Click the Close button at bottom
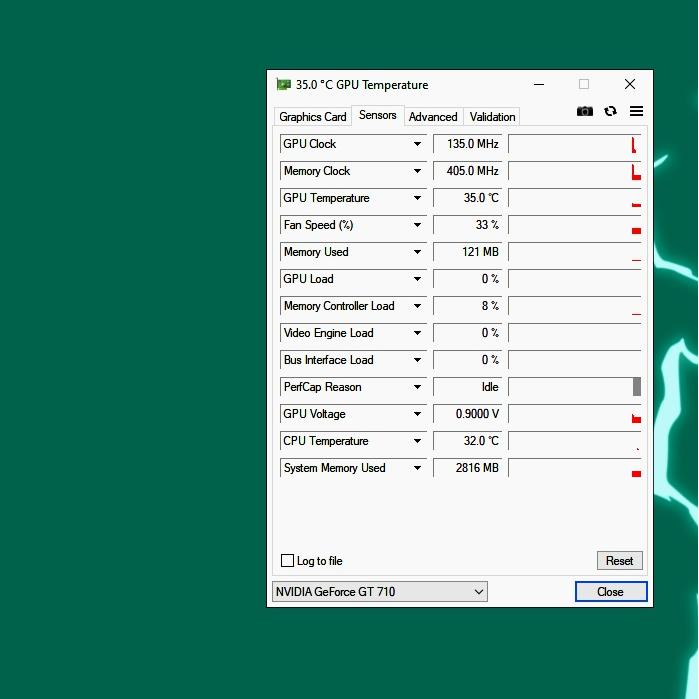Viewport: 699px width, 699px height. [611, 592]
